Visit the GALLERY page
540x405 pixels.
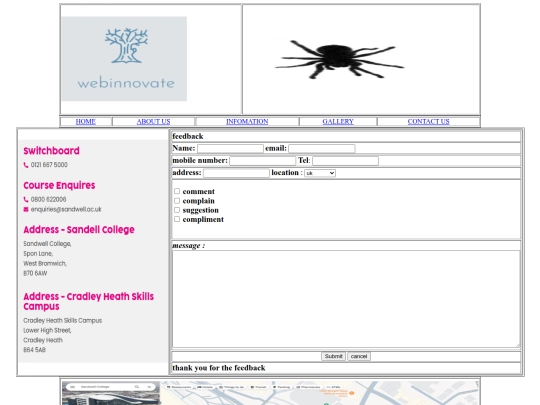tap(338, 122)
